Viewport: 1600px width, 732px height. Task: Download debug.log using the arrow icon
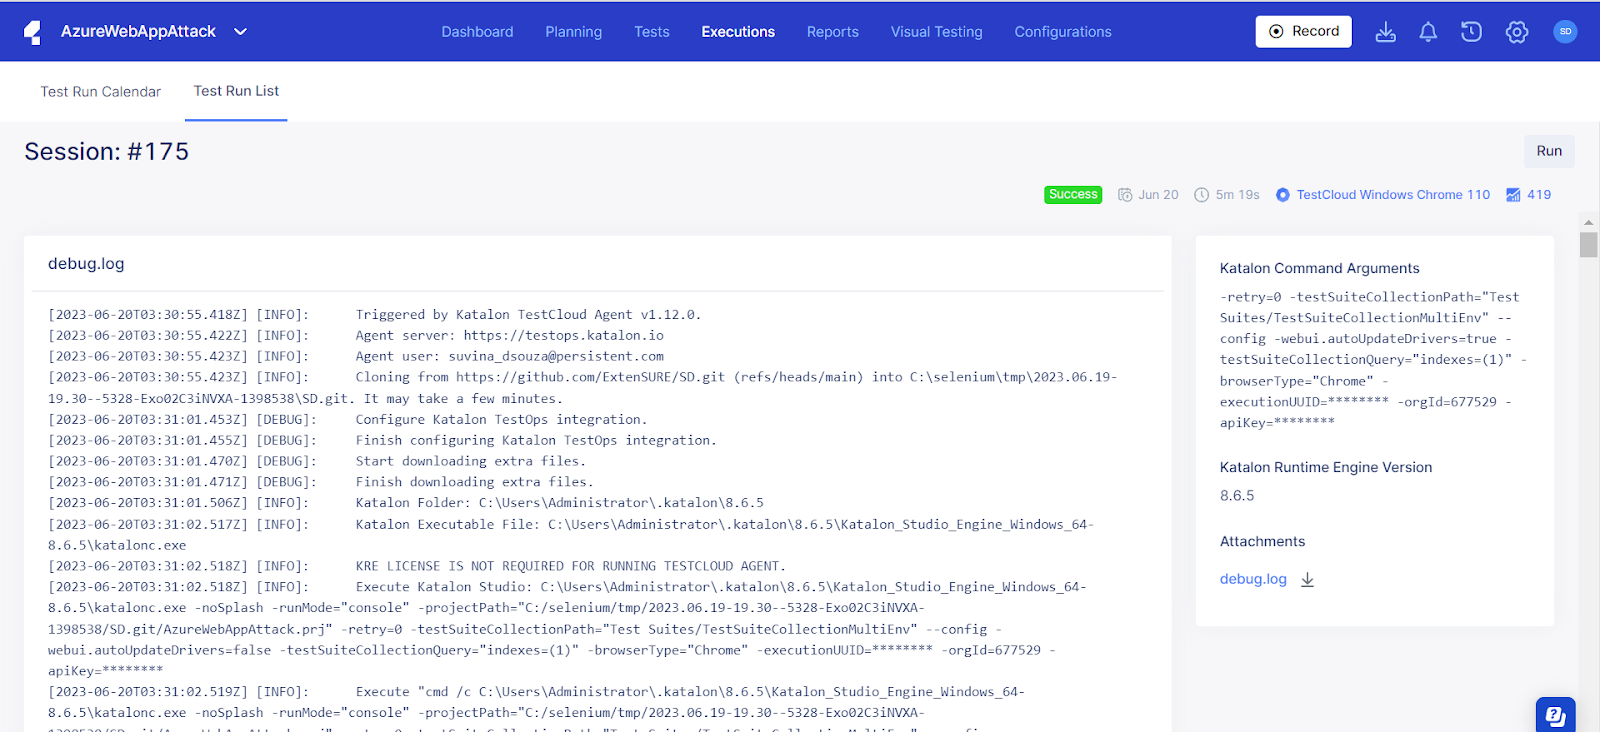tap(1307, 580)
